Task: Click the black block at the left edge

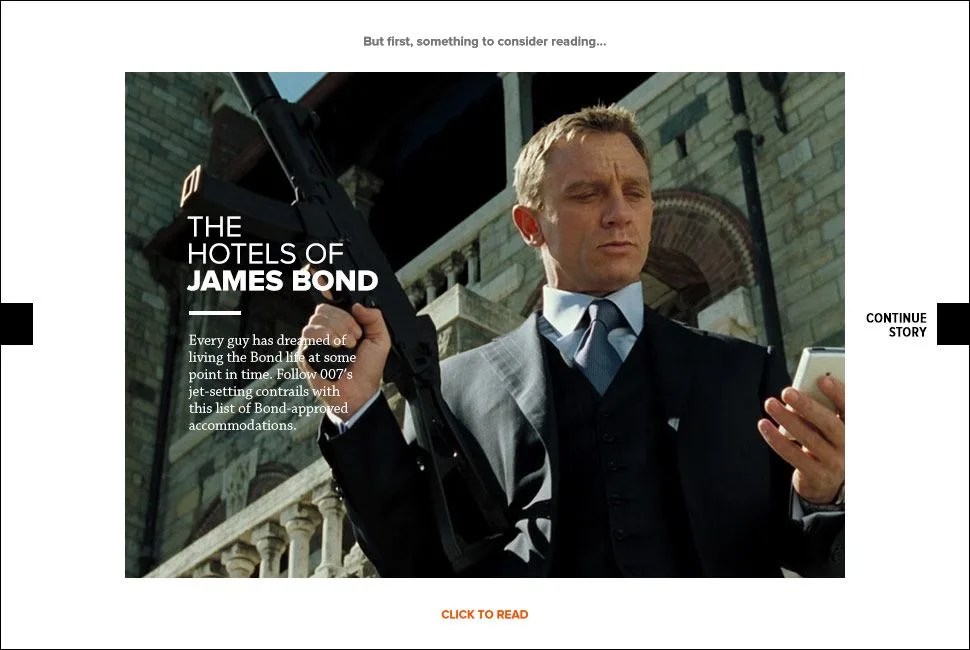Action: [x=16, y=324]
